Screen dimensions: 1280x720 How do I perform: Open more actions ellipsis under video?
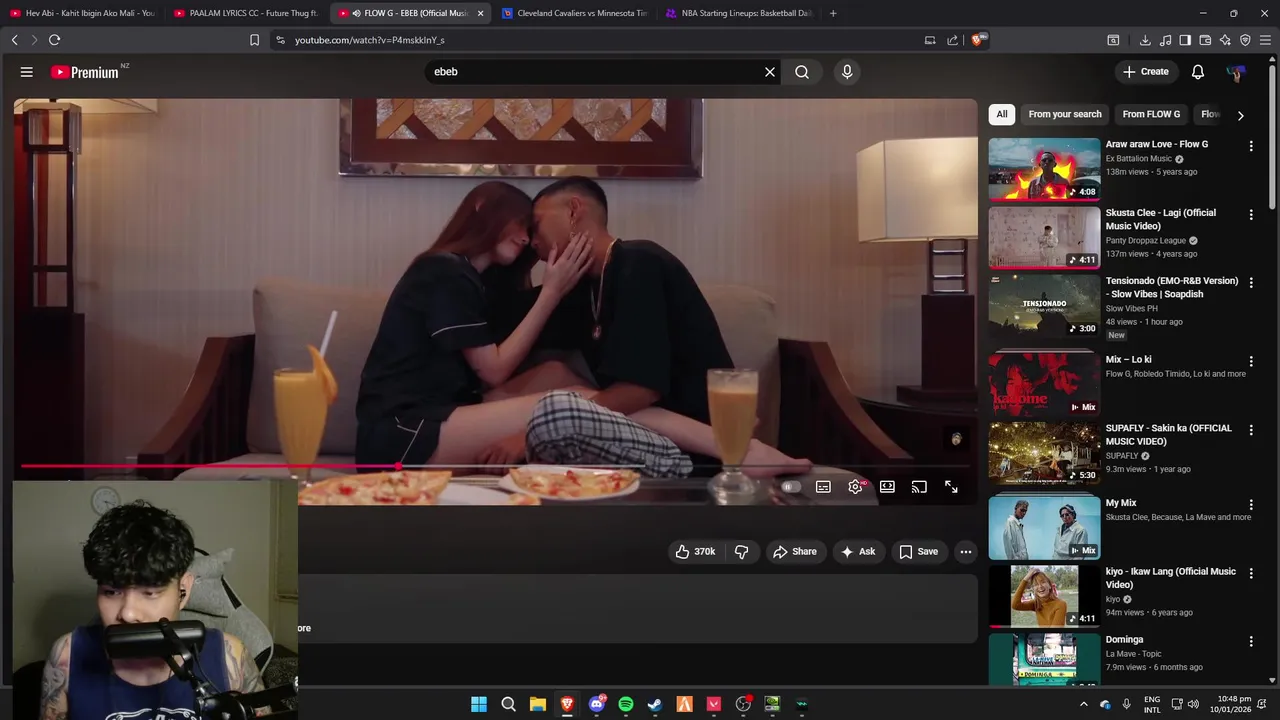[x=966, y=552]
